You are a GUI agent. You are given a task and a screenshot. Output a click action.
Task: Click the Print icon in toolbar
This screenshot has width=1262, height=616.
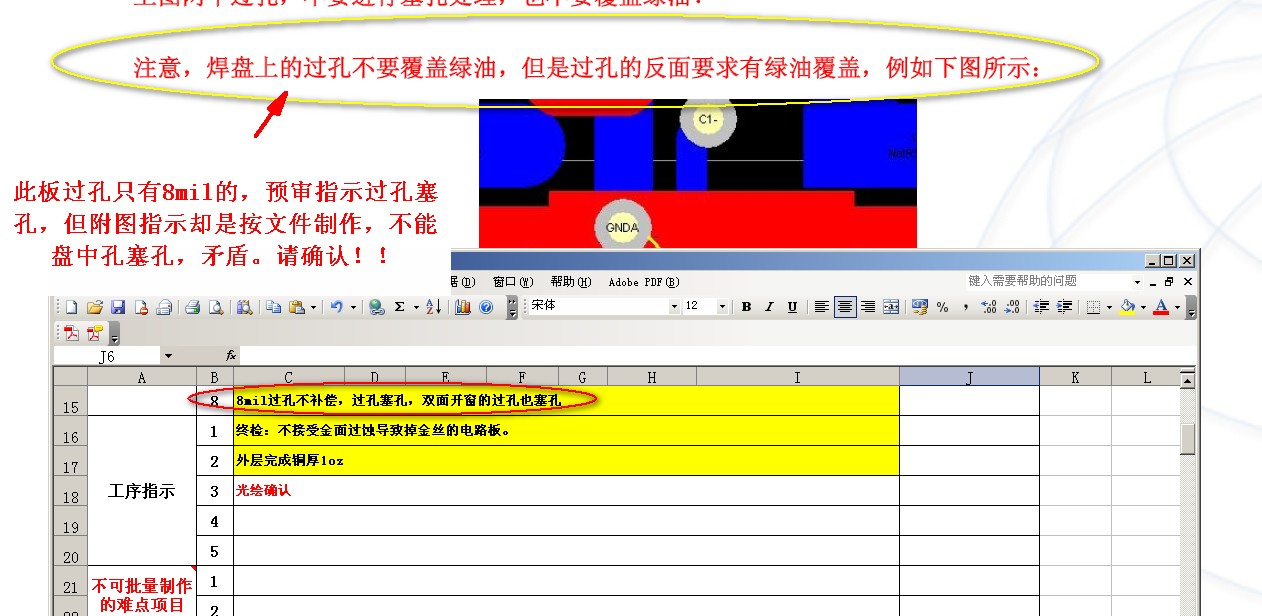click(x=192, y=307)
